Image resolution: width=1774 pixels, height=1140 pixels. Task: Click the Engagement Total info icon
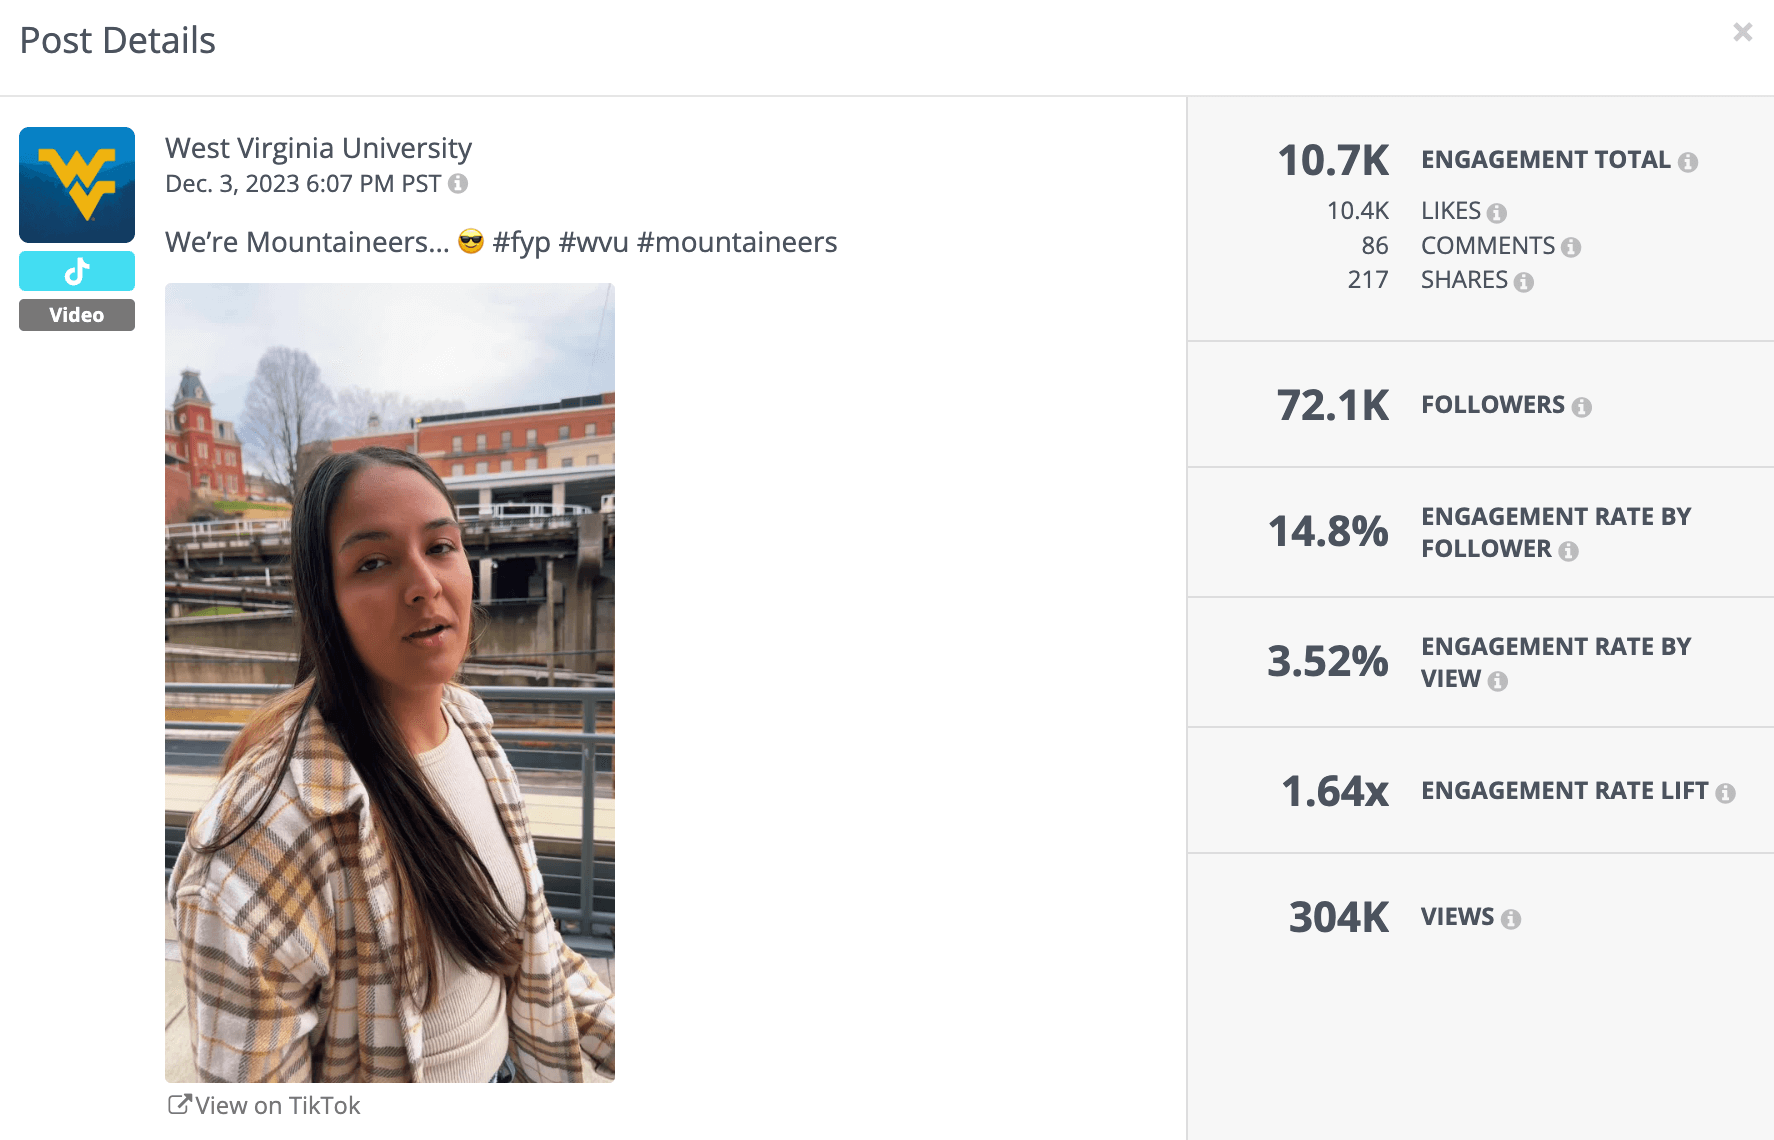coord(1689,159)
